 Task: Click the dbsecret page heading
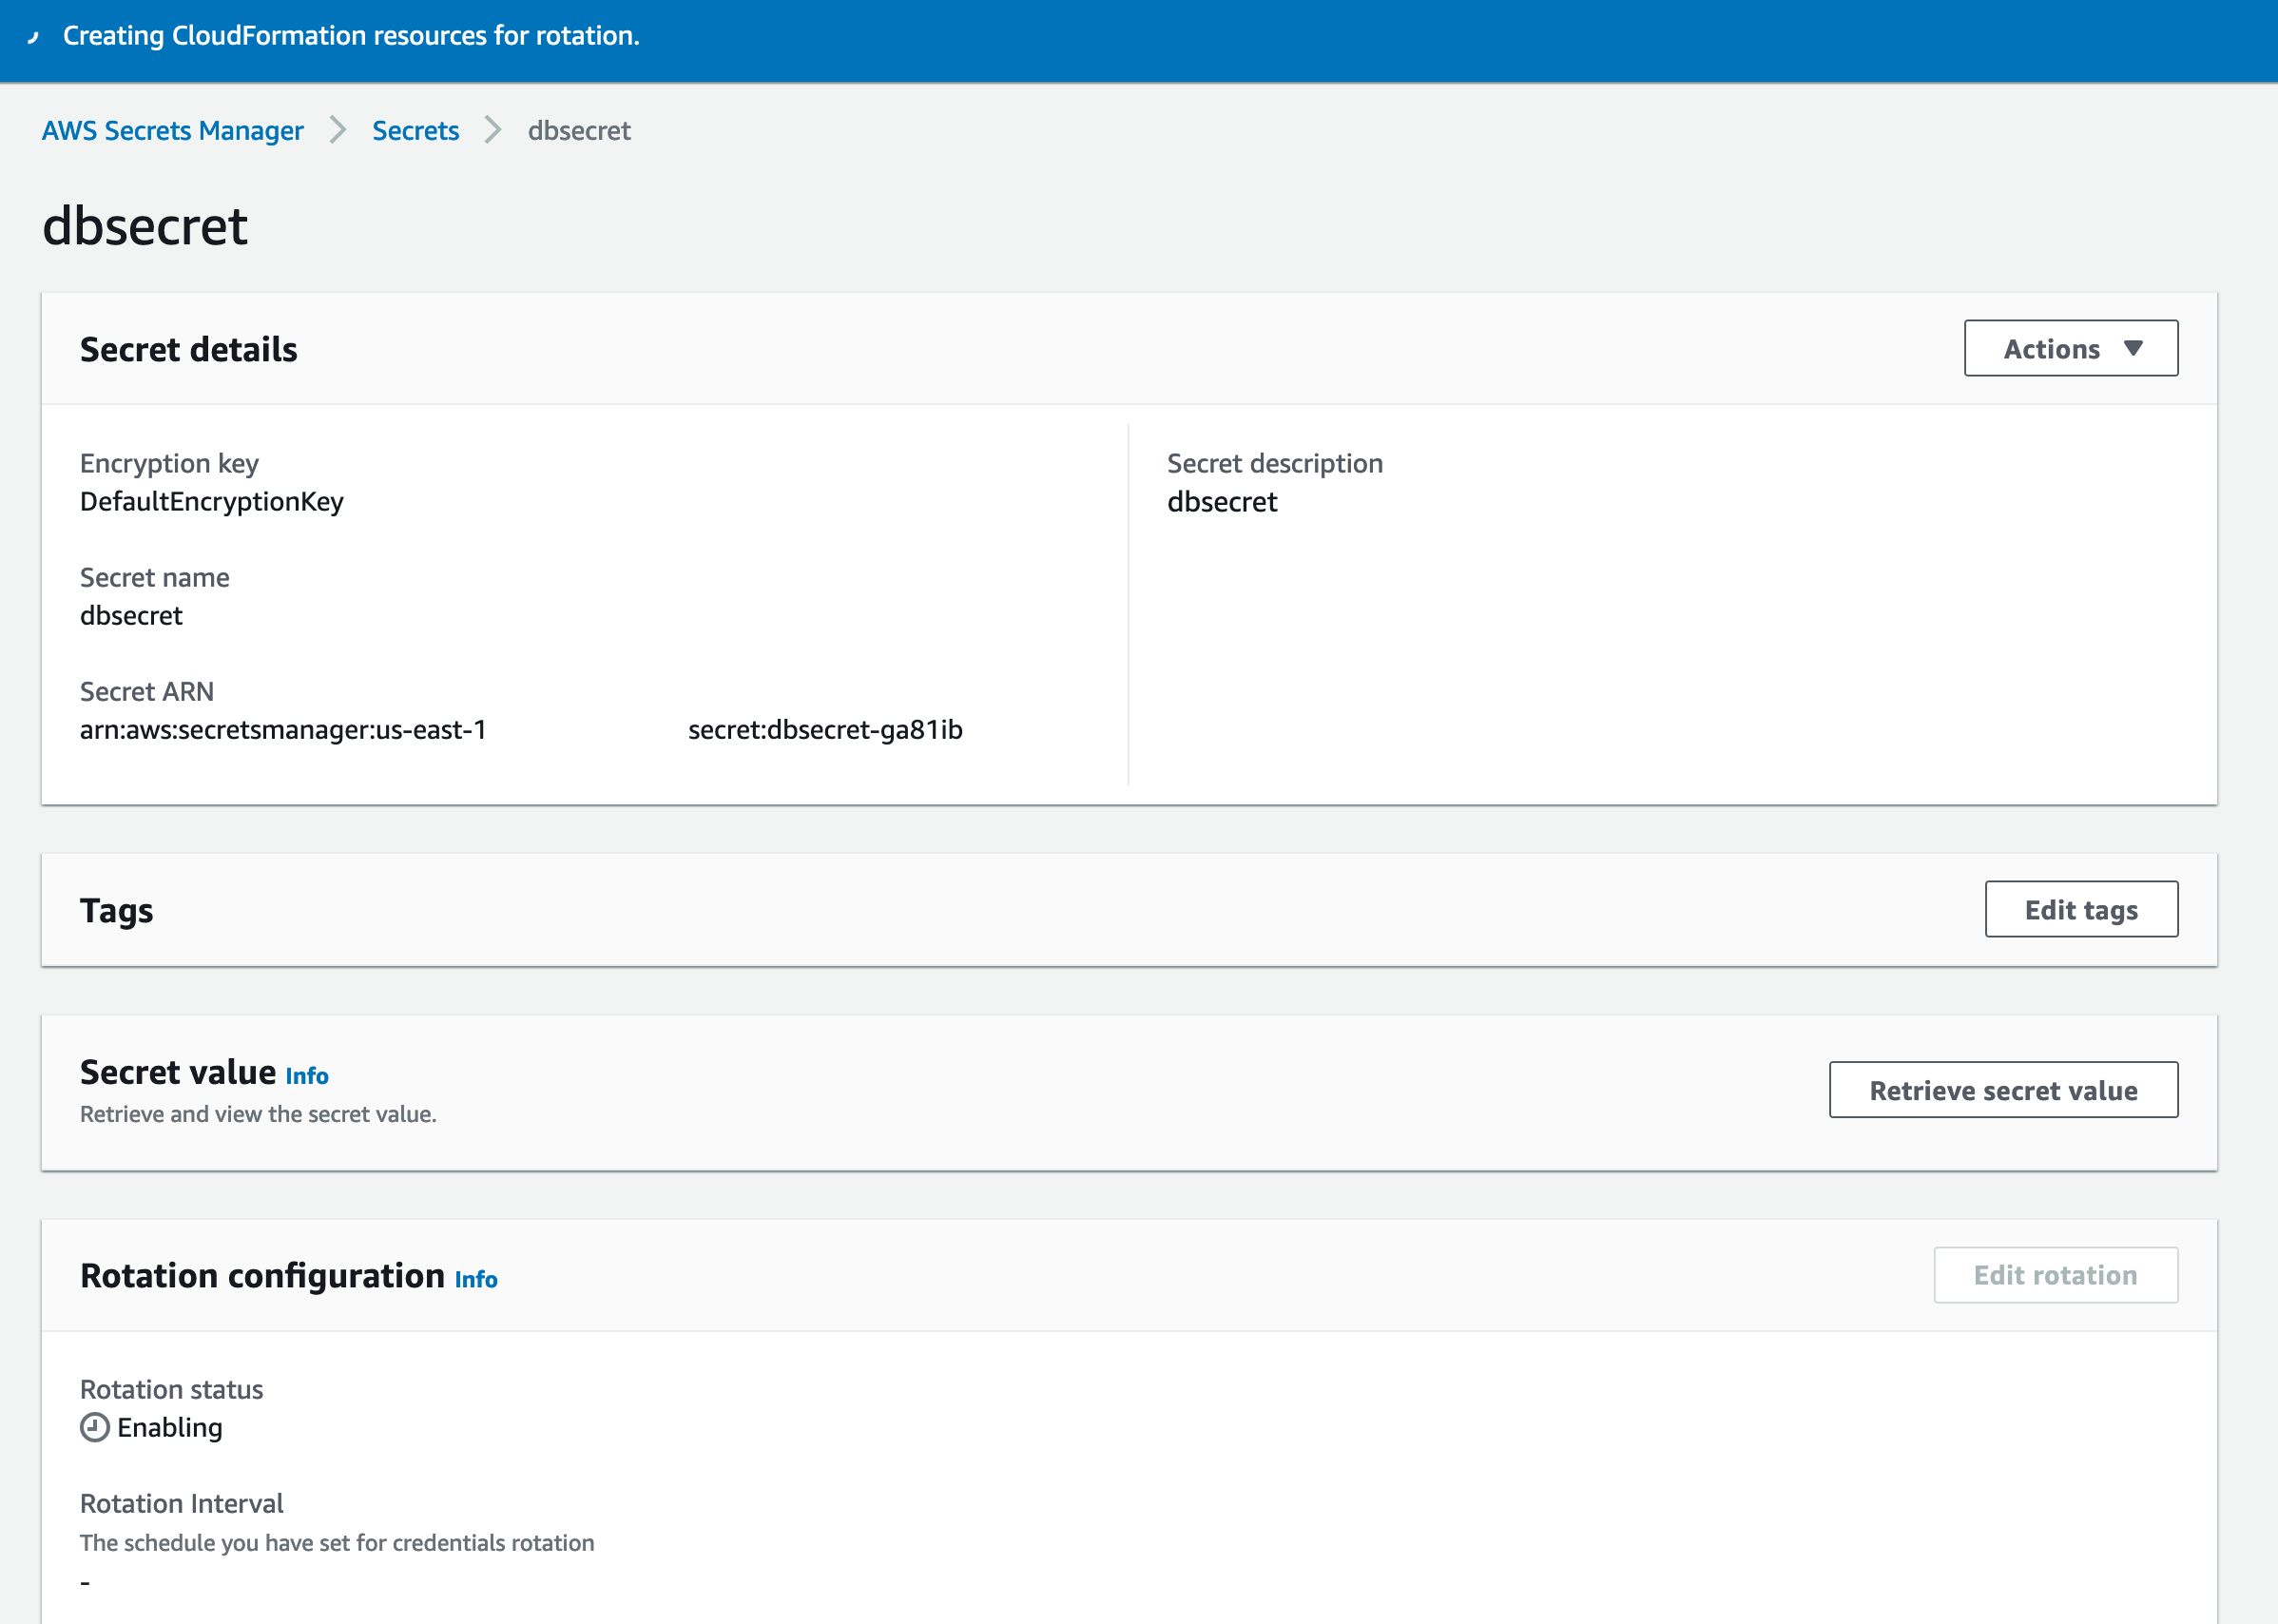(145, 225)
